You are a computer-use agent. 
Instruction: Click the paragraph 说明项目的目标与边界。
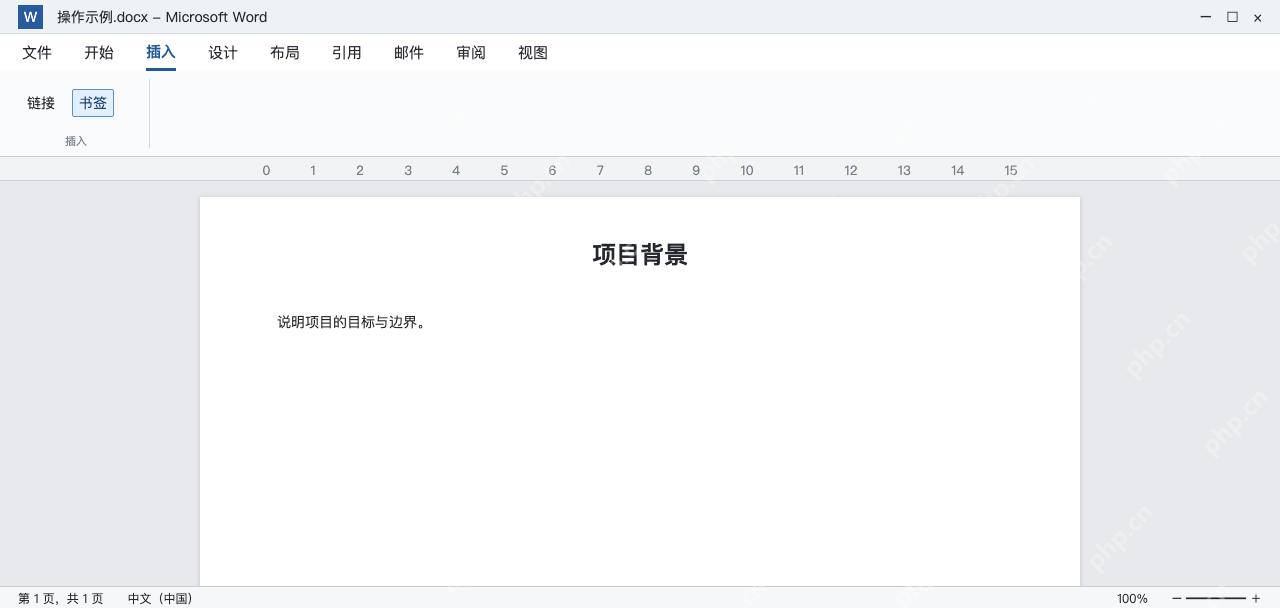(x=352, y=322)
